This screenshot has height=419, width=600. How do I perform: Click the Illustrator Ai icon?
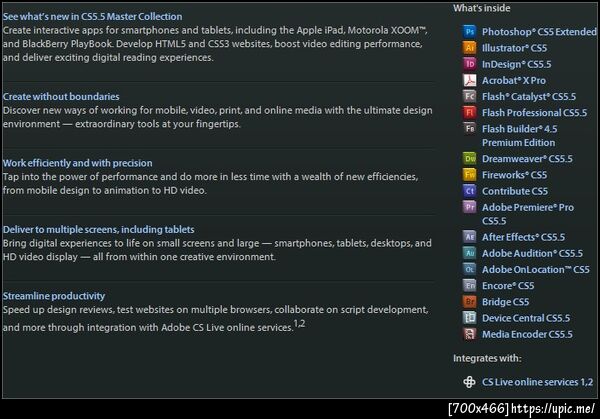pos(470,47)
